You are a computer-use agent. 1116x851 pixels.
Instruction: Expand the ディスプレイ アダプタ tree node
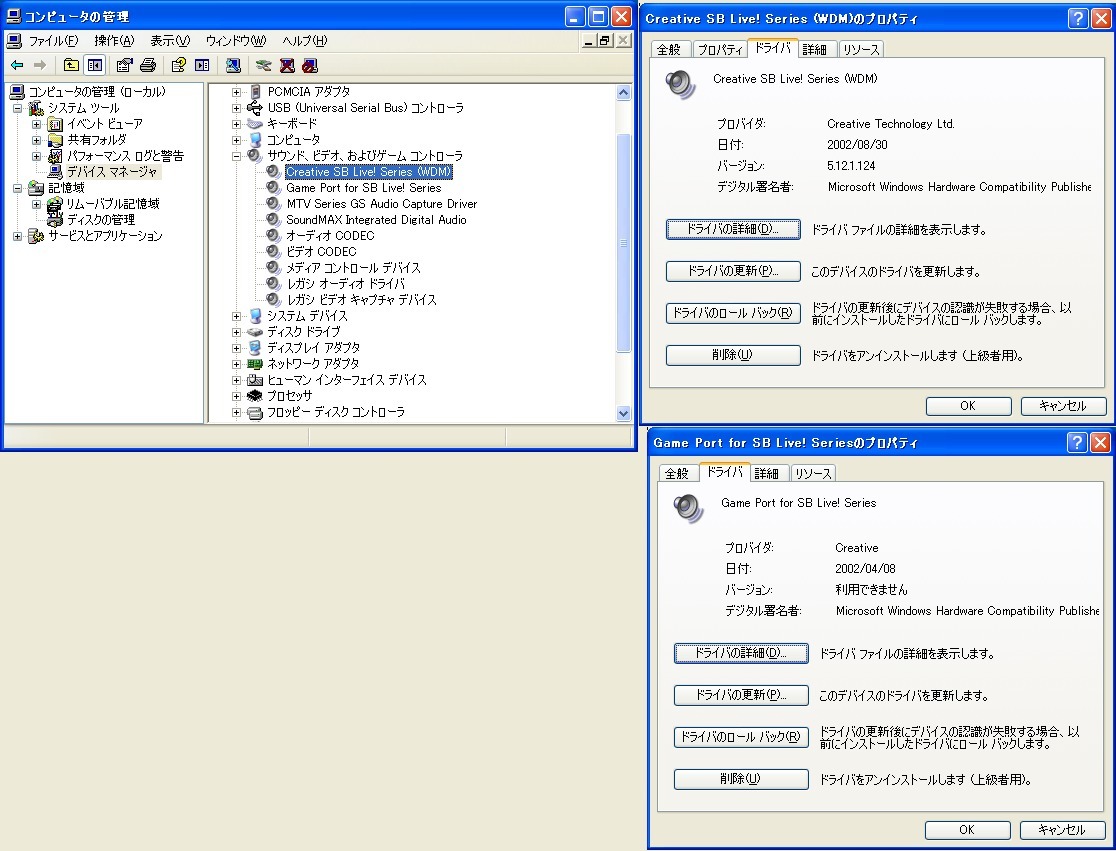point(237,348)
